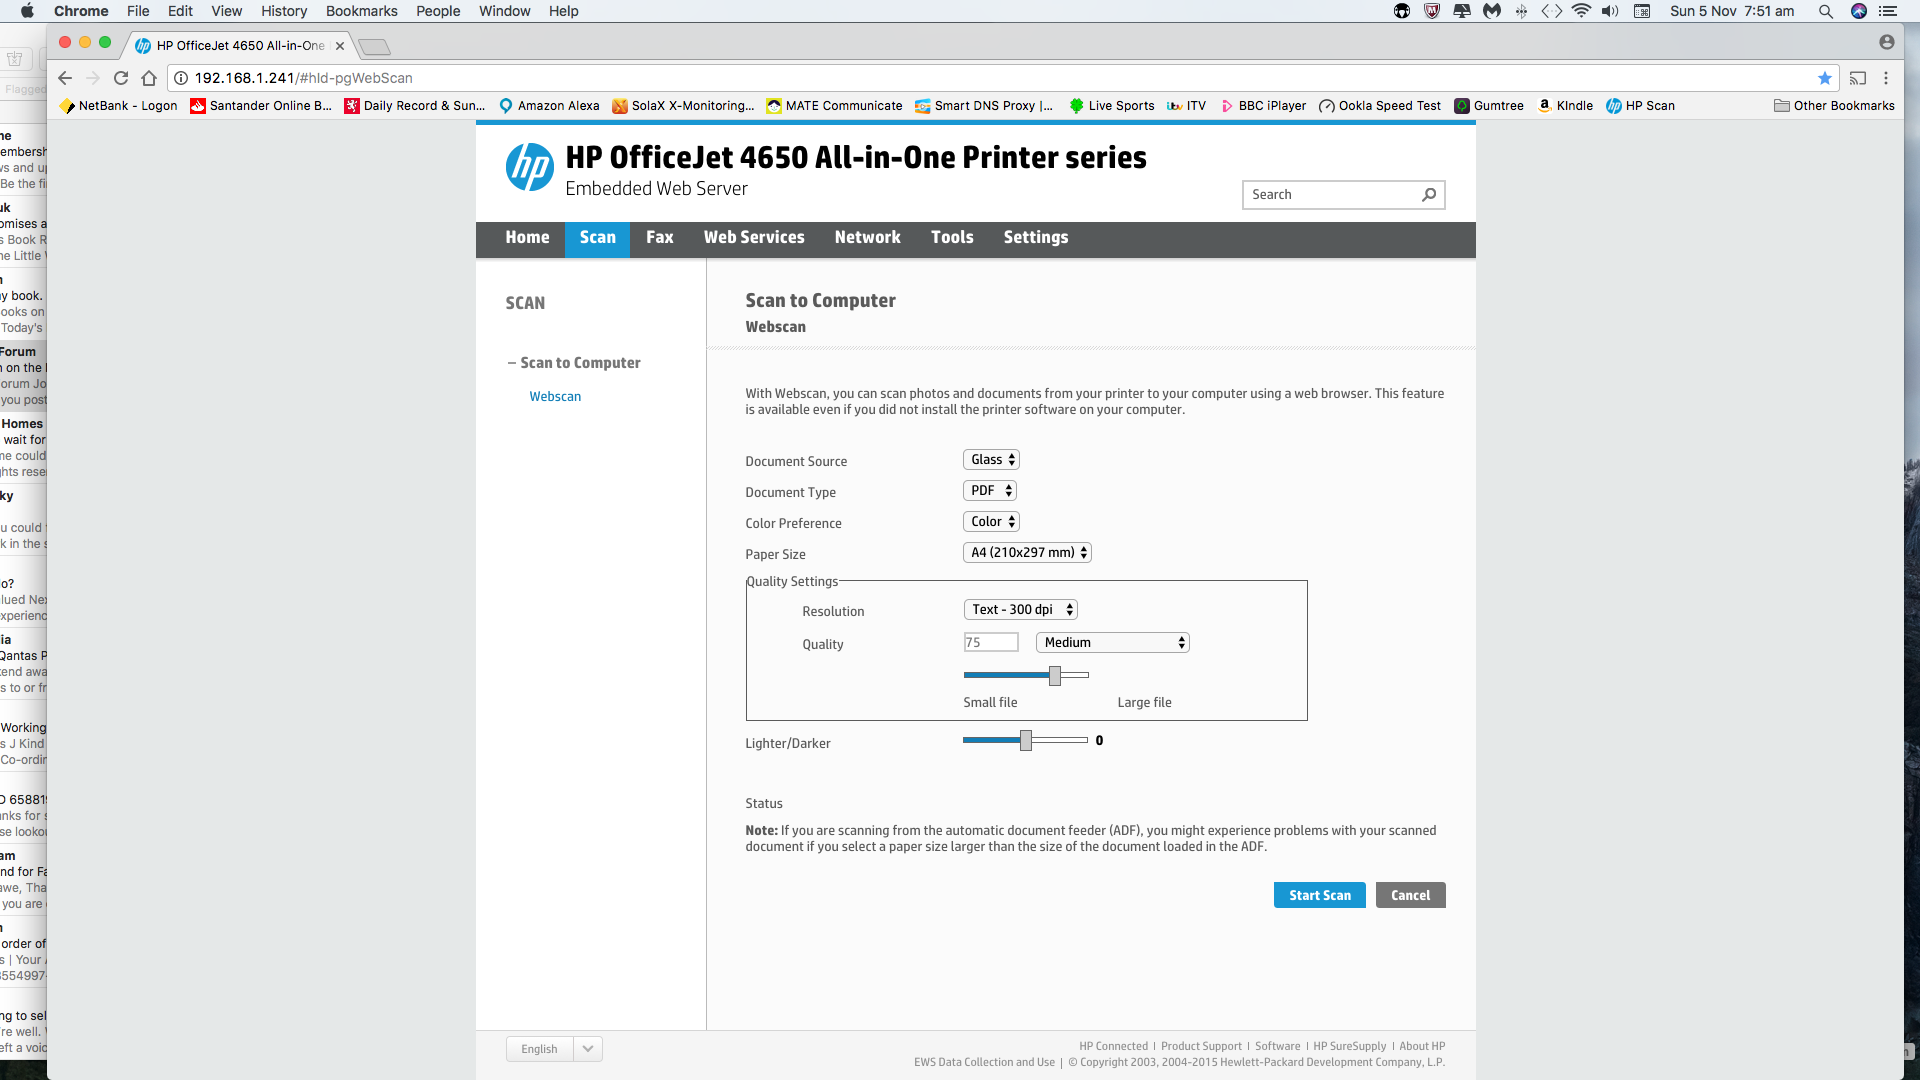Open the Chrome three-dot menu
The height and width of the screenshot is (1080, 1920).
1886,78
